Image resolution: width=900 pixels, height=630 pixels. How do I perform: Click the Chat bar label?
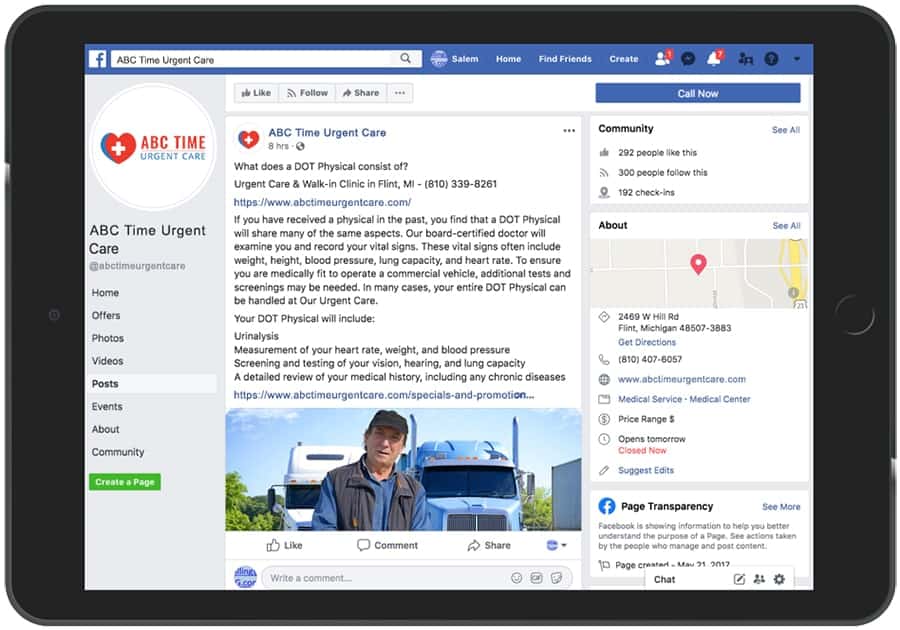click(x=664, y=580)
